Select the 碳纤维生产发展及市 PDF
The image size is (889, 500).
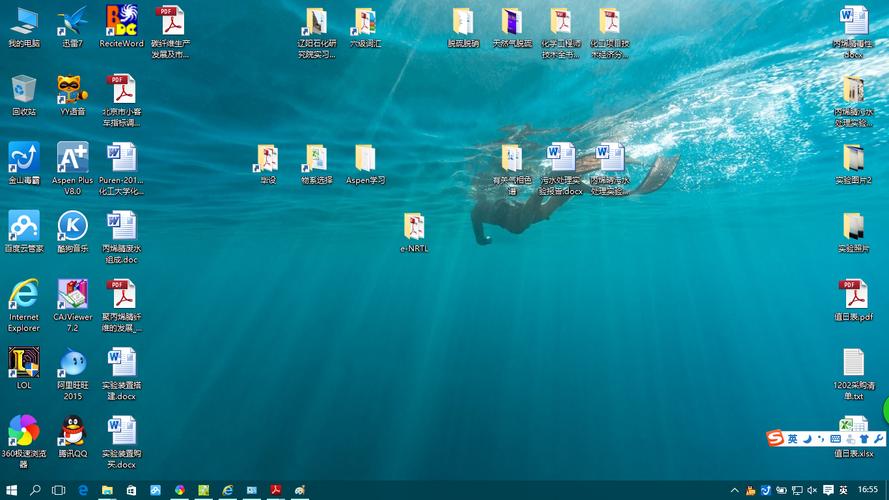(170, 32)
